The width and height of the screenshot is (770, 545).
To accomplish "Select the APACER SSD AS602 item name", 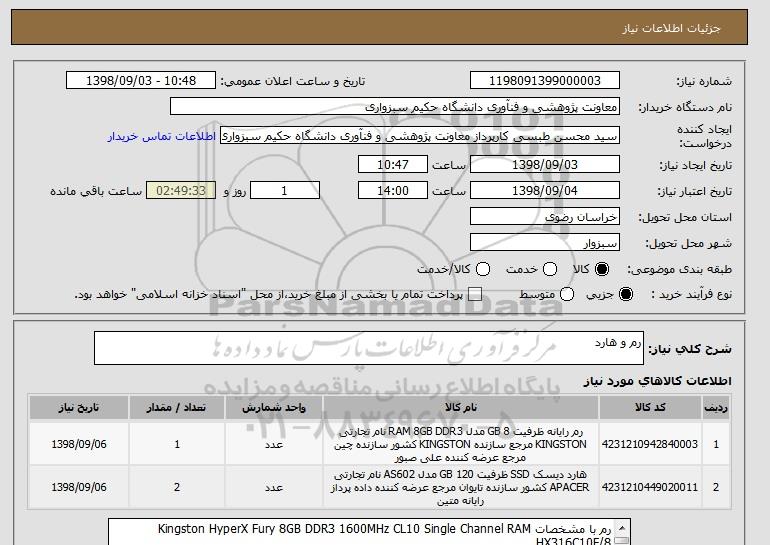I will pos(461,487).
